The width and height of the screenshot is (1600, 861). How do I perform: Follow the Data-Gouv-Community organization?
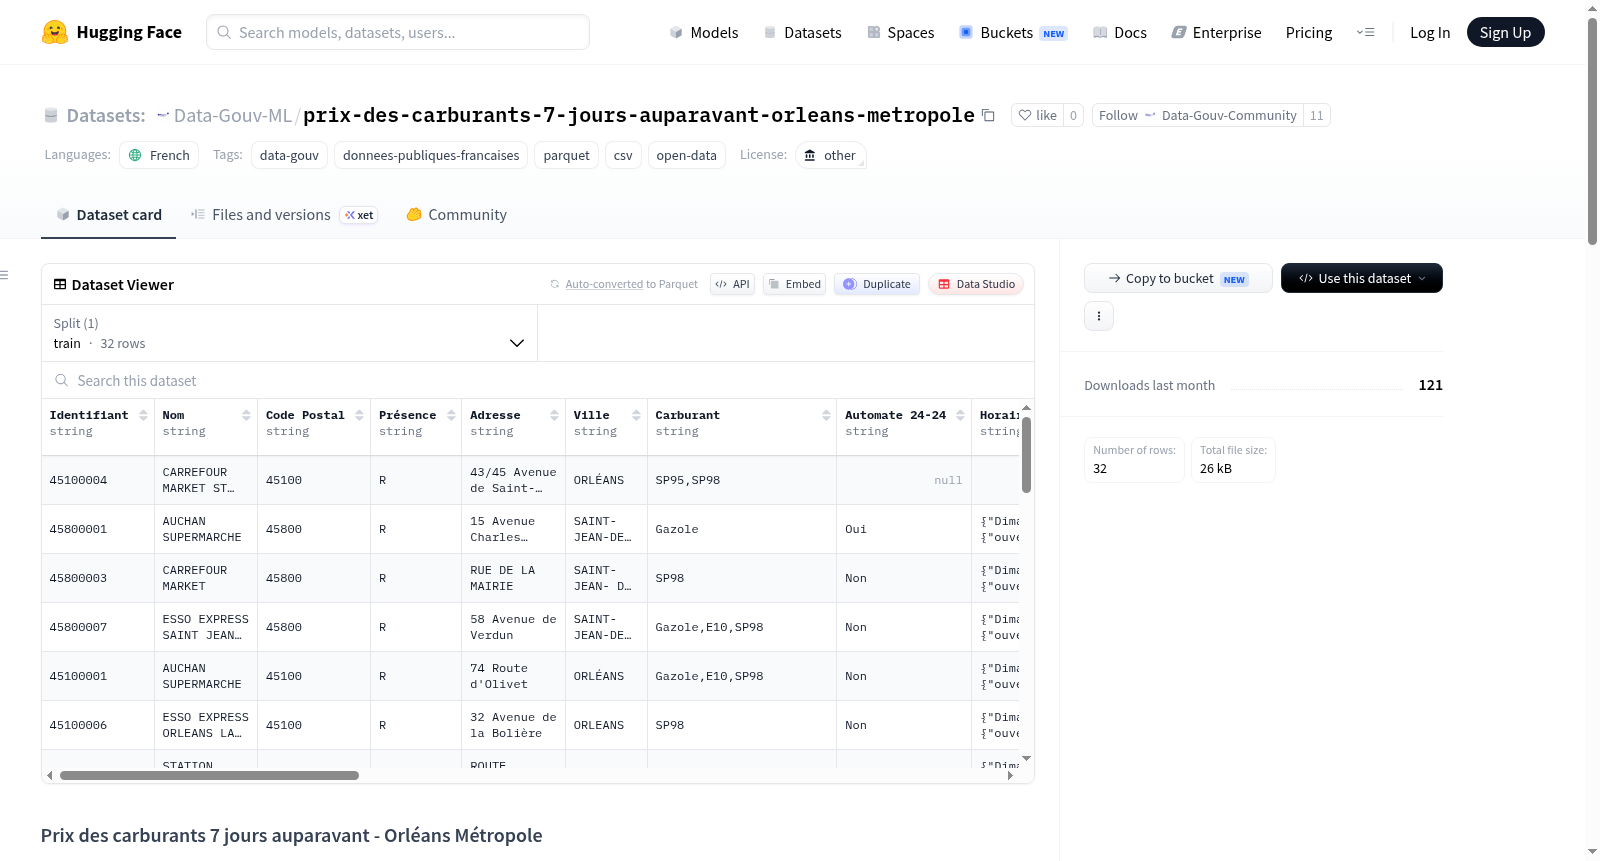point(1197,115)
